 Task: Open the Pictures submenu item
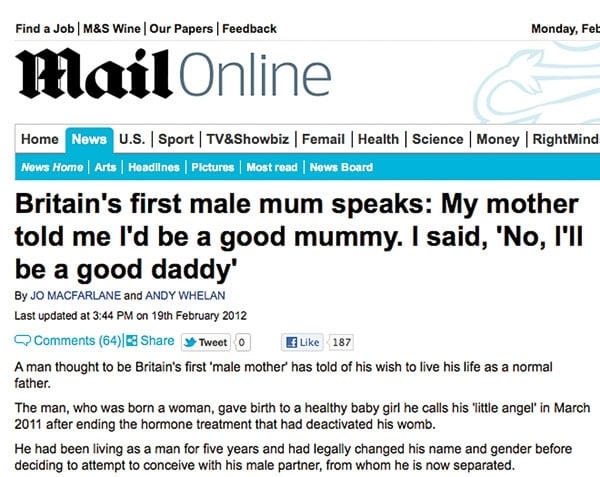211,167
